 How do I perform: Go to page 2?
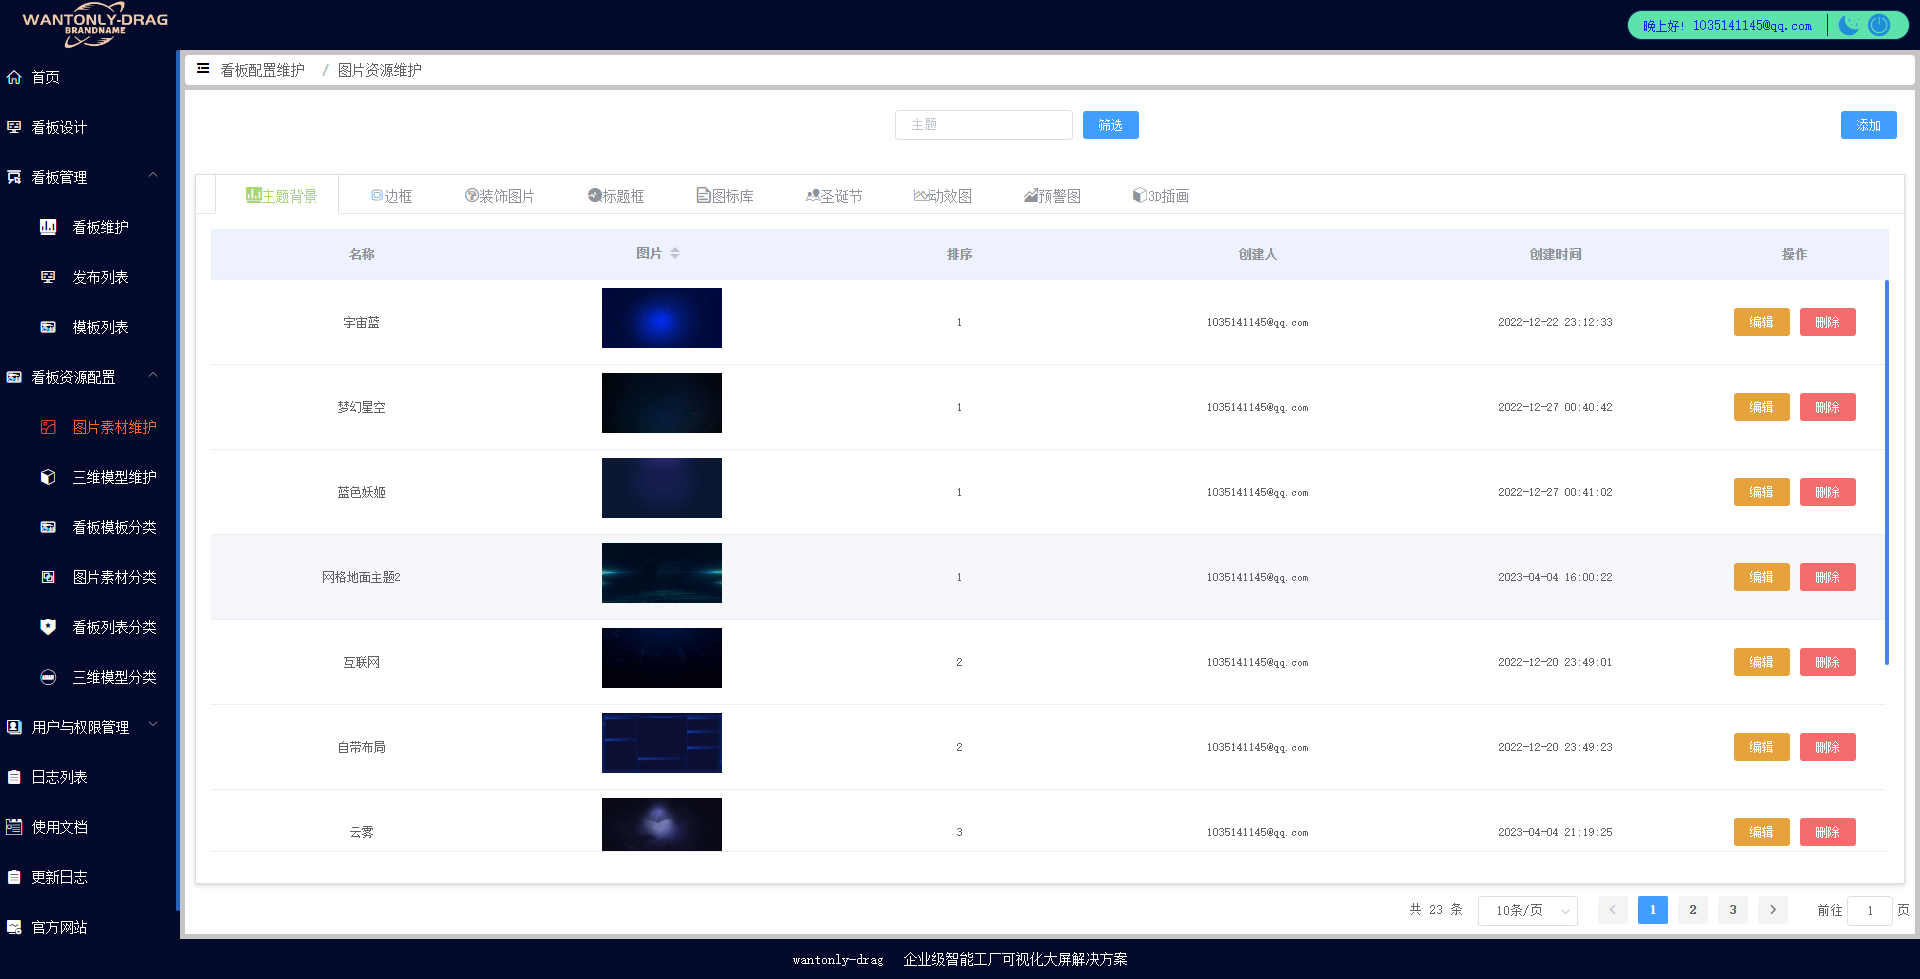tap(1692, 910)
